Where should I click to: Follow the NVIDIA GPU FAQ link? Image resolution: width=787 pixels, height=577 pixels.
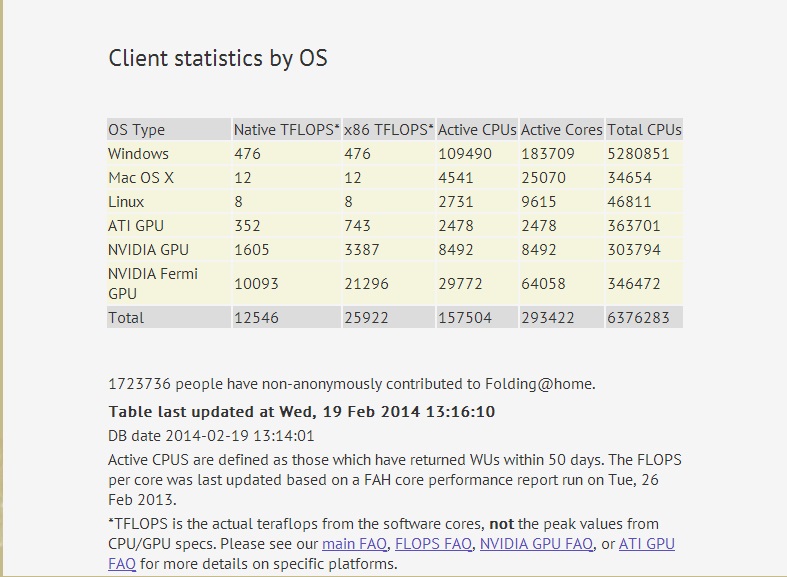537,544
